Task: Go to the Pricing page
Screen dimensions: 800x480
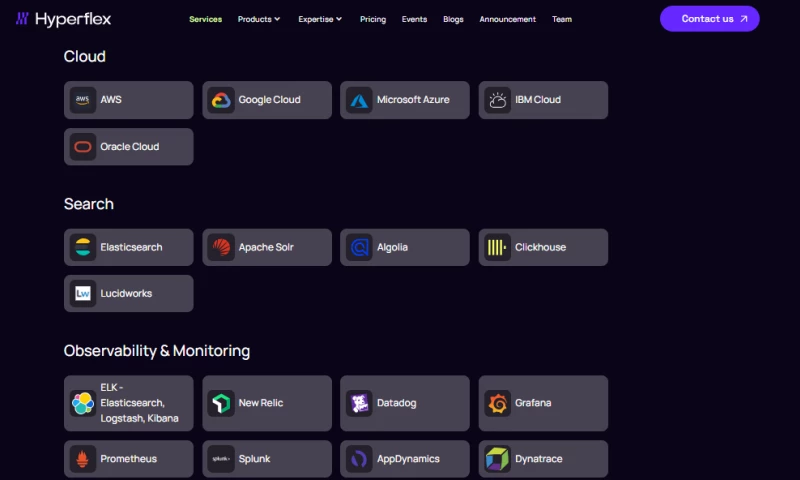Action: [x=373, y=19]
